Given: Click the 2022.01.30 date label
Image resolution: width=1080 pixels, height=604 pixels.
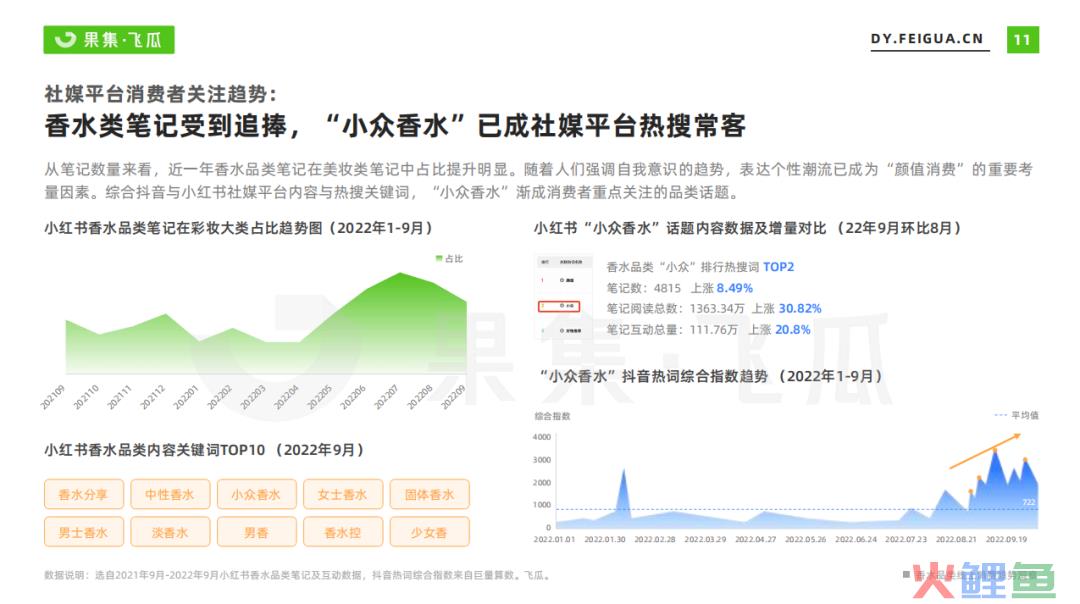Looking at the screenshot, I should click(x=605, y=539).
